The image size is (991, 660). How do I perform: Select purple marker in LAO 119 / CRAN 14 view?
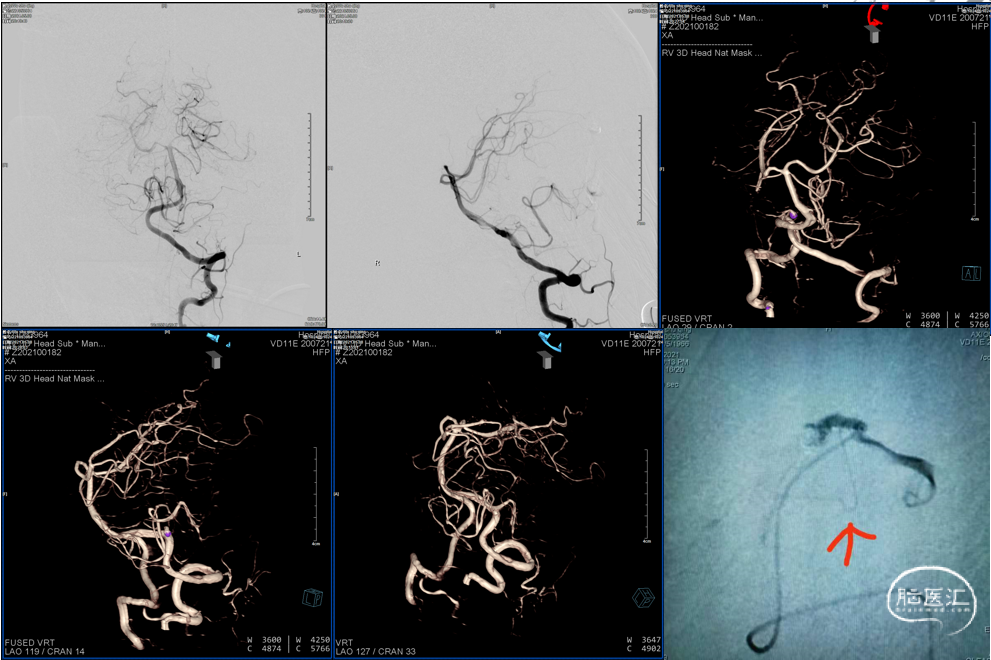click(x=167, y=534)
